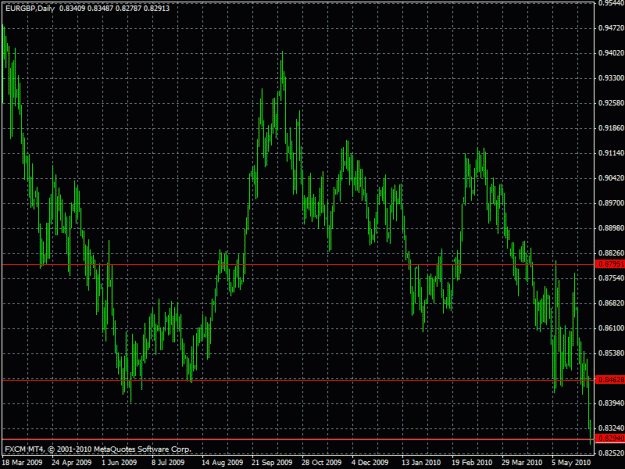This screenshot has width=625, height=469.
Task: Click the 0.88260 price axis label
Action: coord(611,253)
